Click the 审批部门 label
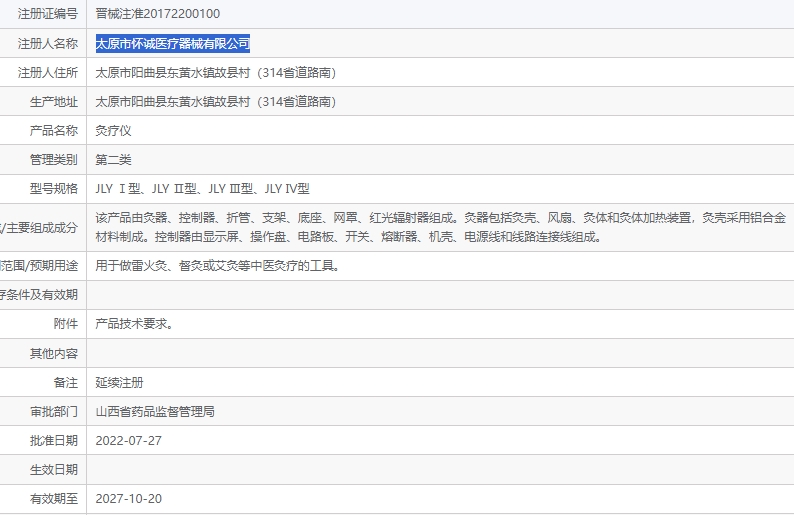794x515 pixels. [x=54, y=411]
